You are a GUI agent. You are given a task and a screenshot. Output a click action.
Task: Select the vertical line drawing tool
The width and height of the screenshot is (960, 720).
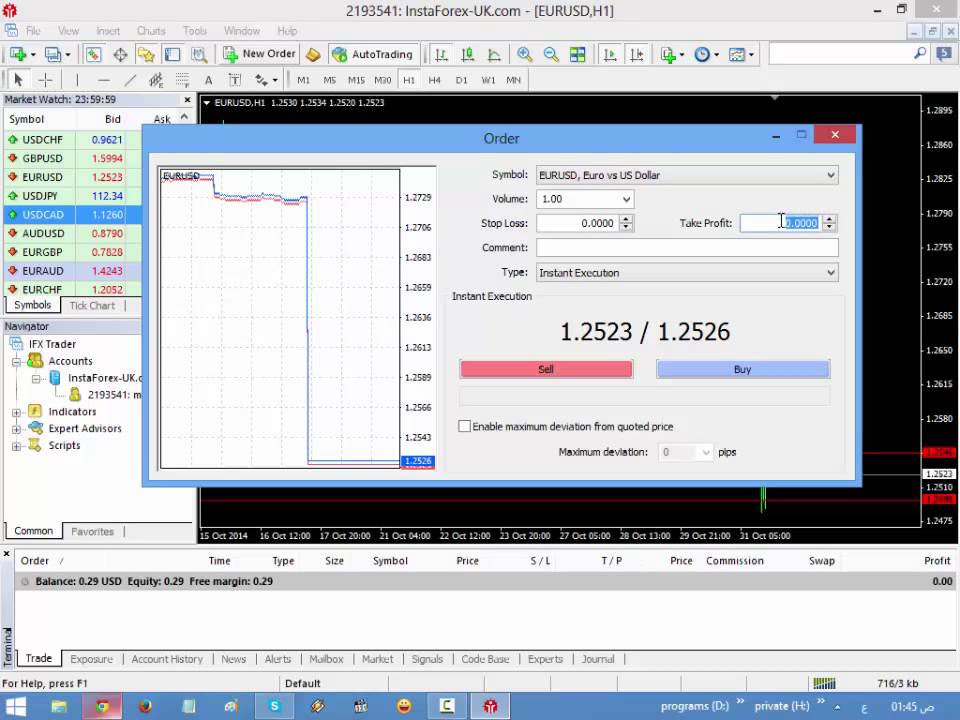coord(77,80)
